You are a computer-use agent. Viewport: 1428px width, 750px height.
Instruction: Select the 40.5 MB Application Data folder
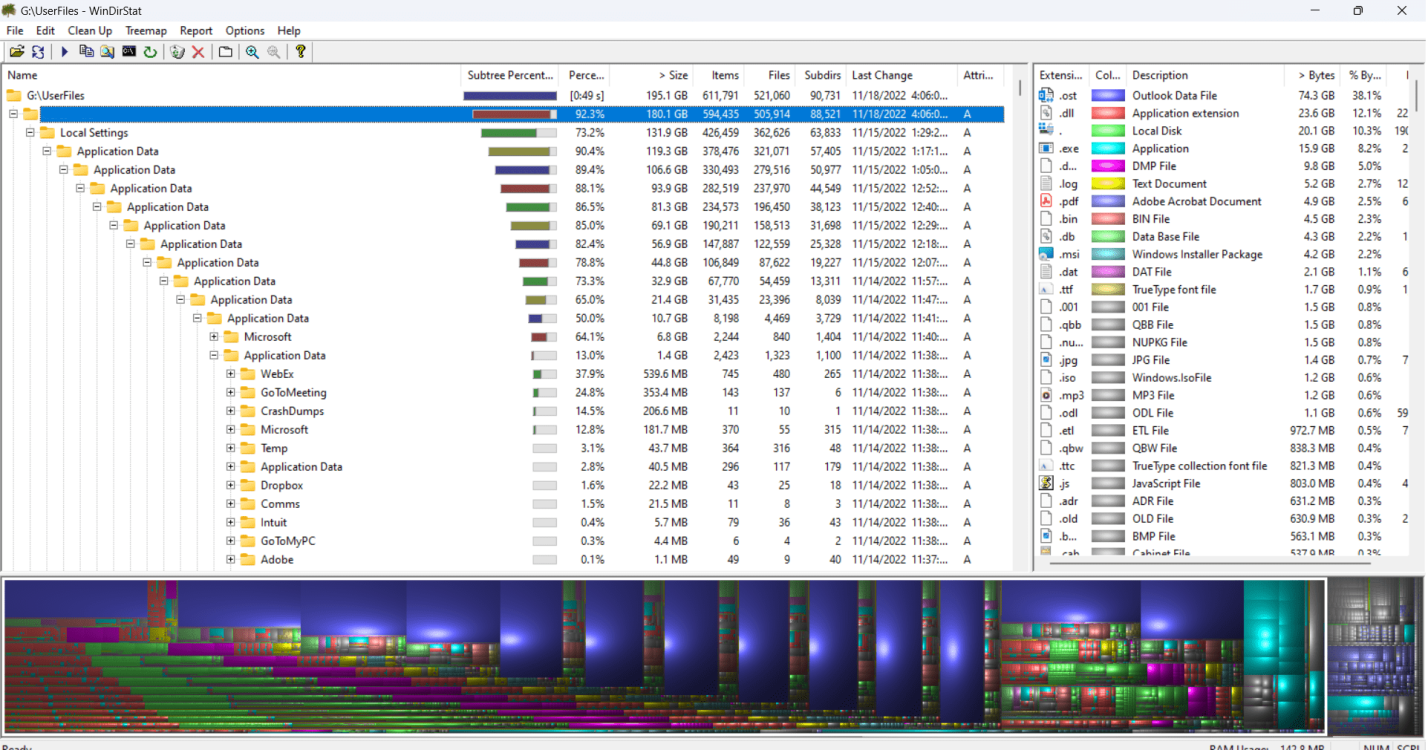(301, 467)
